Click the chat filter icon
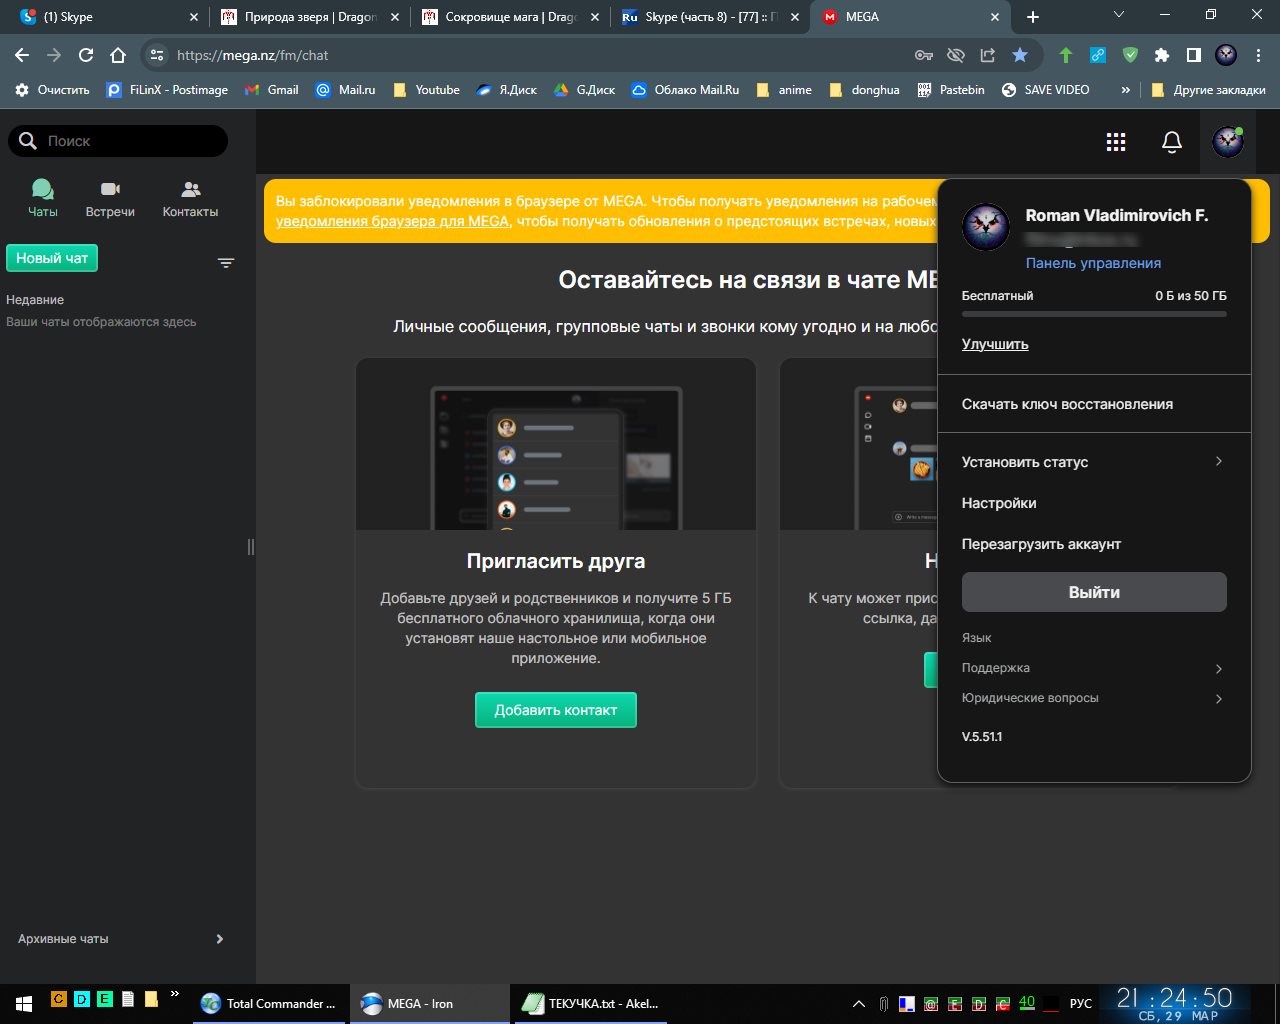1280x1024 pixels. (x=226, y=263)
